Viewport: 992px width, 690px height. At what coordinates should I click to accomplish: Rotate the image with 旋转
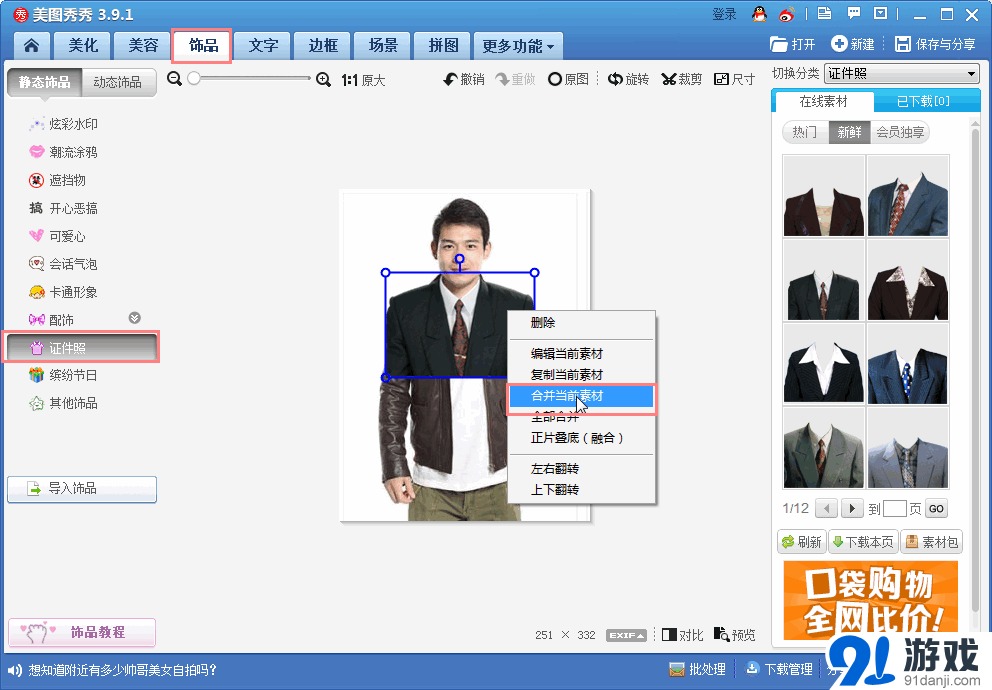click(x=628, y=80)
